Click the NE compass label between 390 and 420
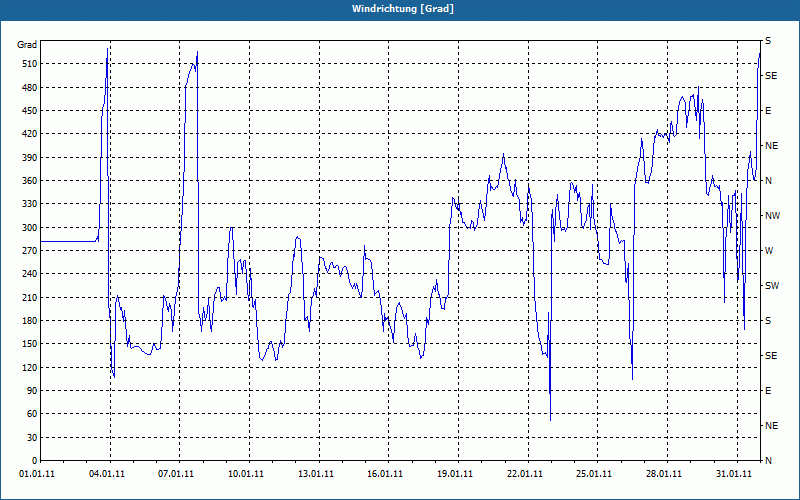Viewport: 800px width, 500px height. point(771,146)
